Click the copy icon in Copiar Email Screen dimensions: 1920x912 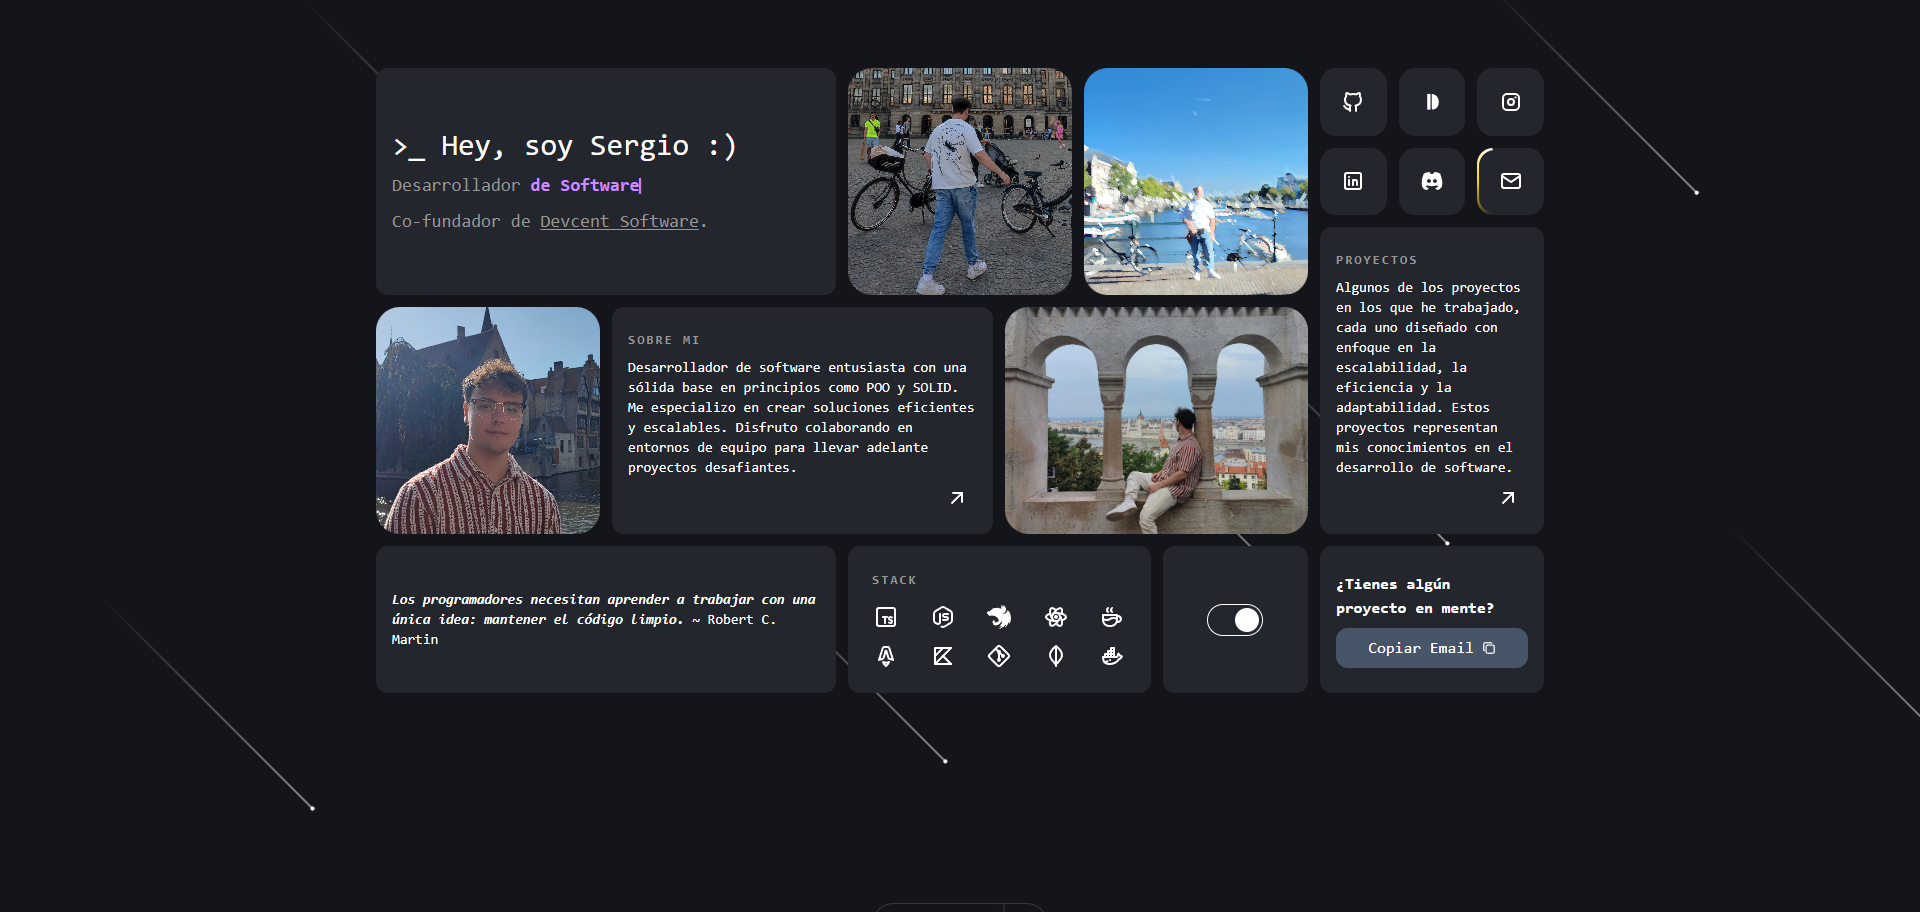click(1489, 648)
